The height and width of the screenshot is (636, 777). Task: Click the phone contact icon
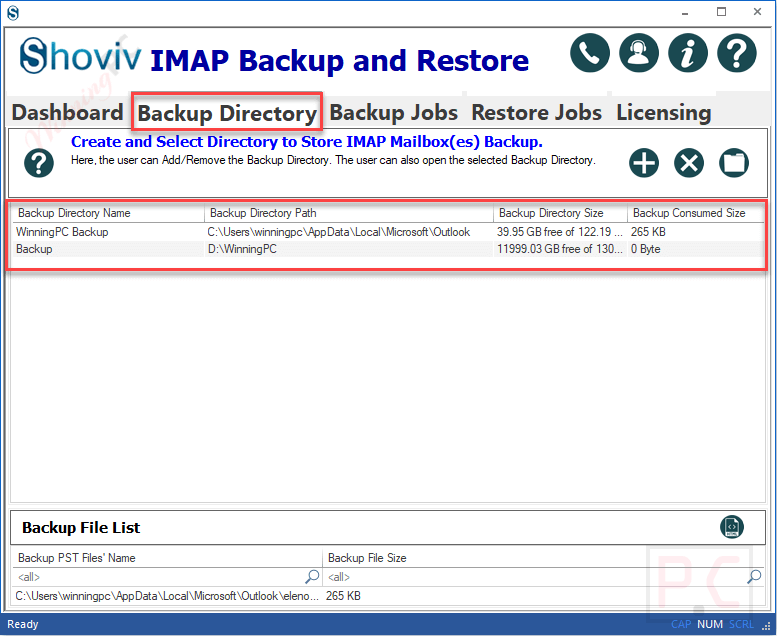590,53
